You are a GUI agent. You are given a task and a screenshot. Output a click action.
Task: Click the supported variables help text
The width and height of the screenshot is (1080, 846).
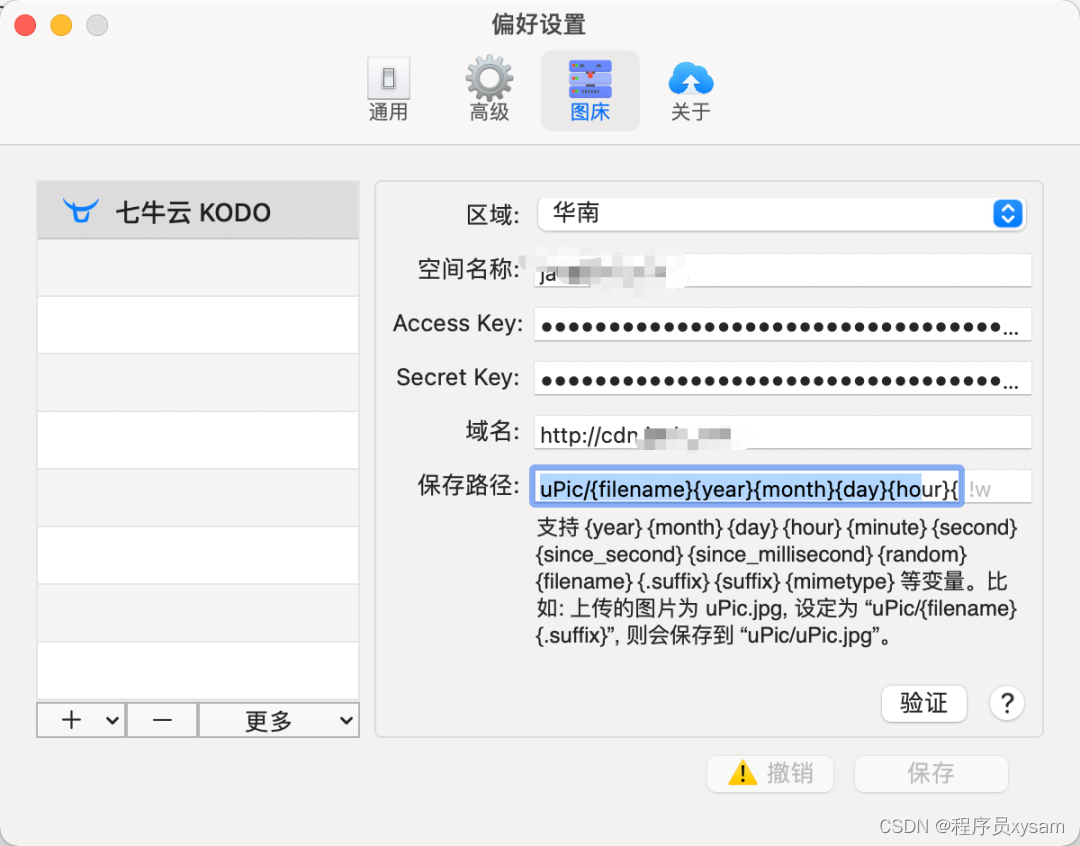pos(776,581)
